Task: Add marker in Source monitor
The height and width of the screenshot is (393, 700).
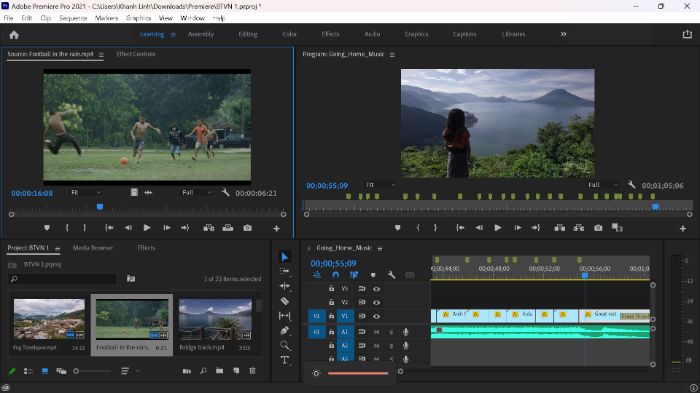Action: [47, 228]
